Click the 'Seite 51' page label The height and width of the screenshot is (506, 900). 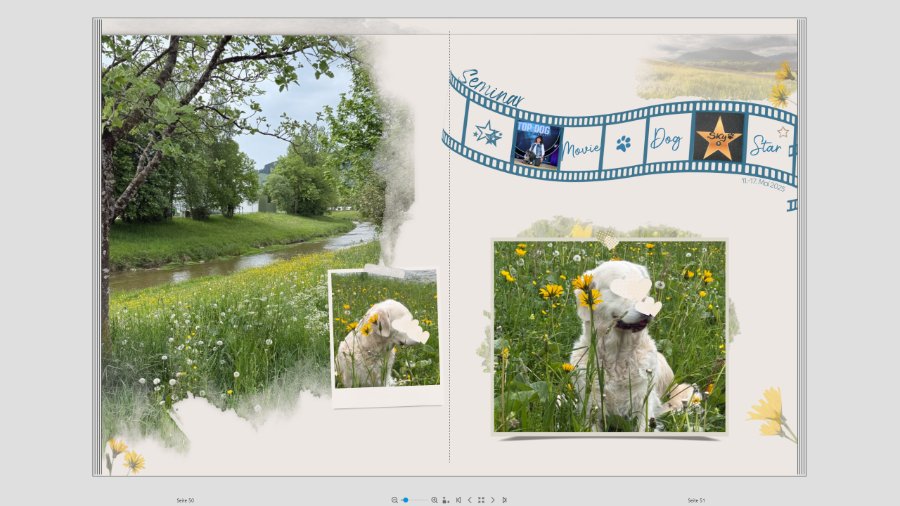[696, 500]
